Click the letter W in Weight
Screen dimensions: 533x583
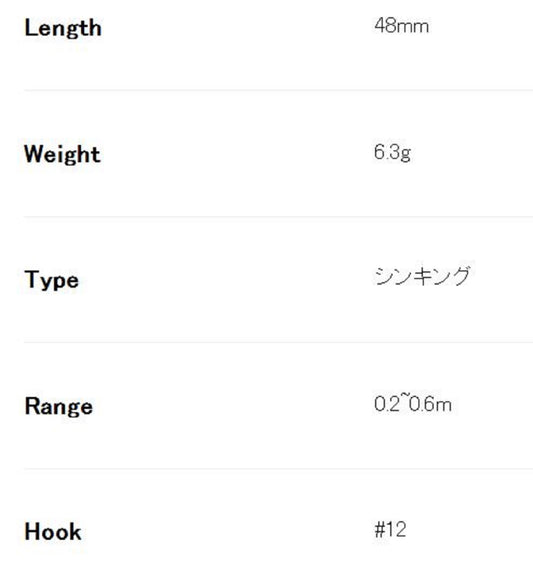point(35,154)
